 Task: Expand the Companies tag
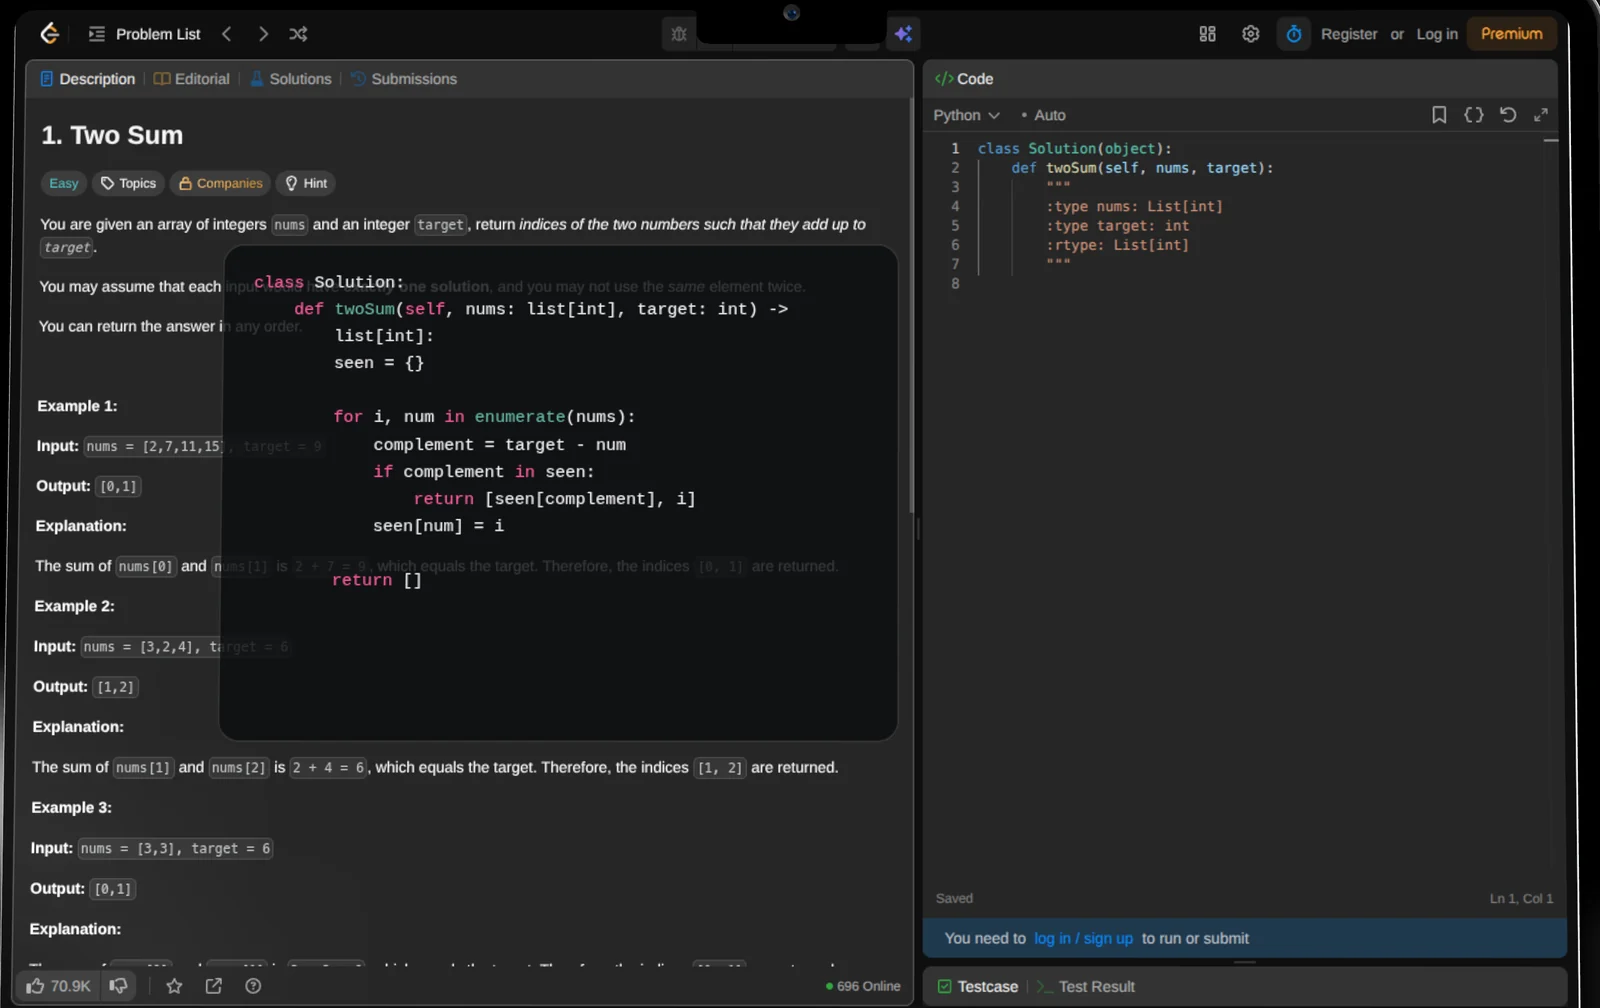click(x=220, y=183)
